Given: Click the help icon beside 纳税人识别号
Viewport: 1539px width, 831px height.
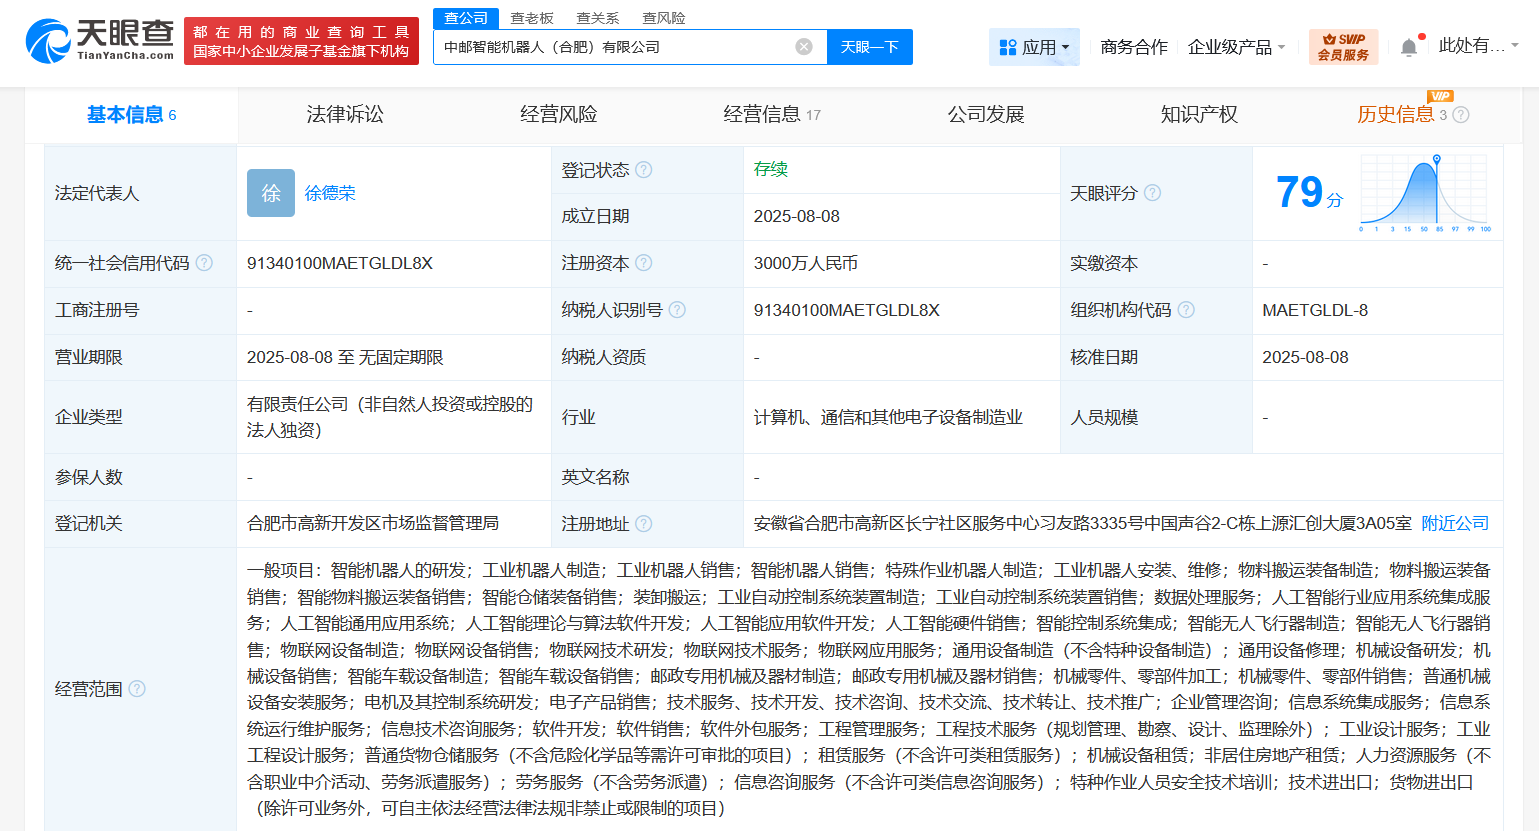Looking at the screenshot, I should 678,310.
